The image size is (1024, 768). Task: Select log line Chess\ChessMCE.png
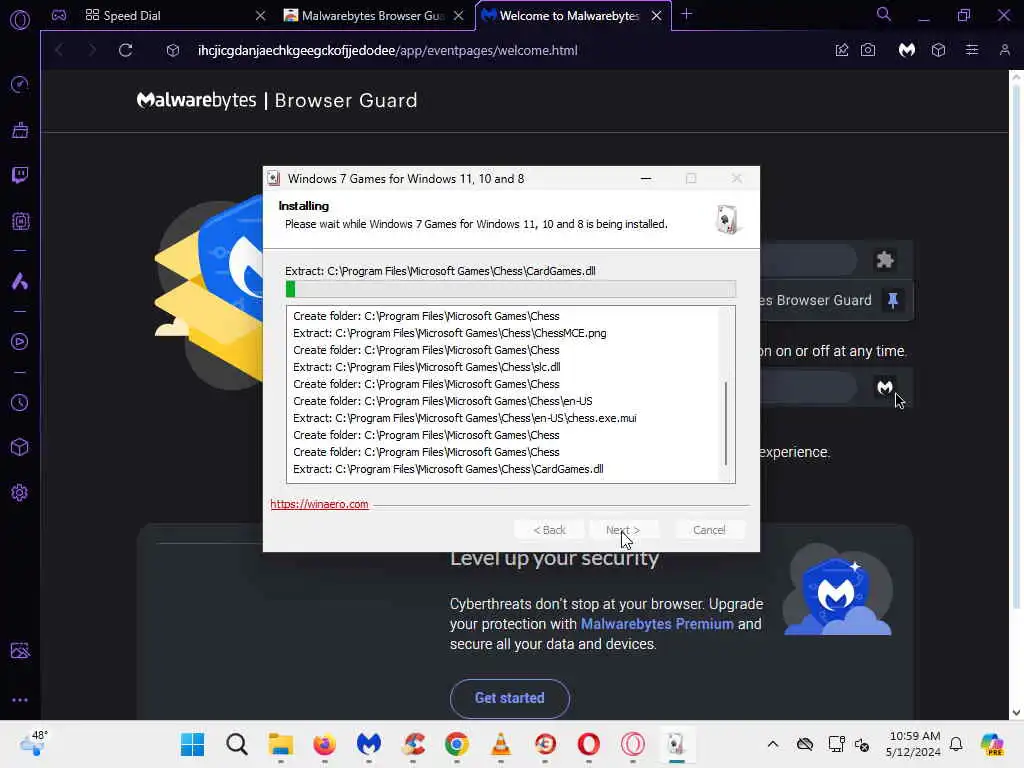click(449, 333)
